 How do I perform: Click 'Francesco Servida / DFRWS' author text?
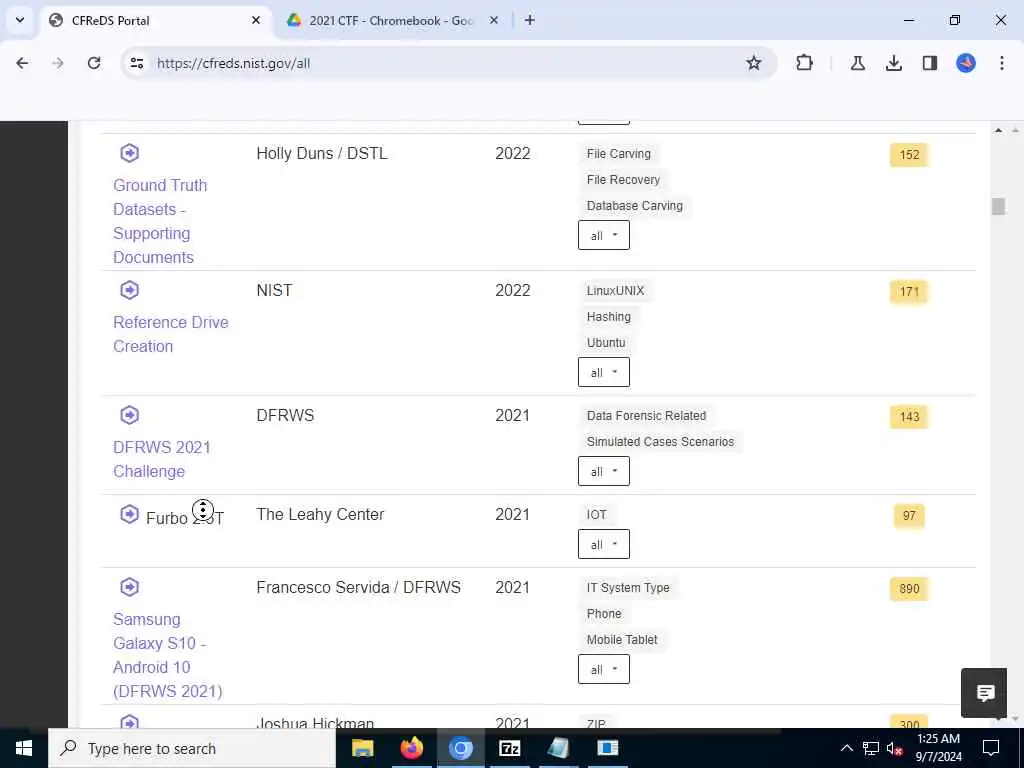pos(359,587)
